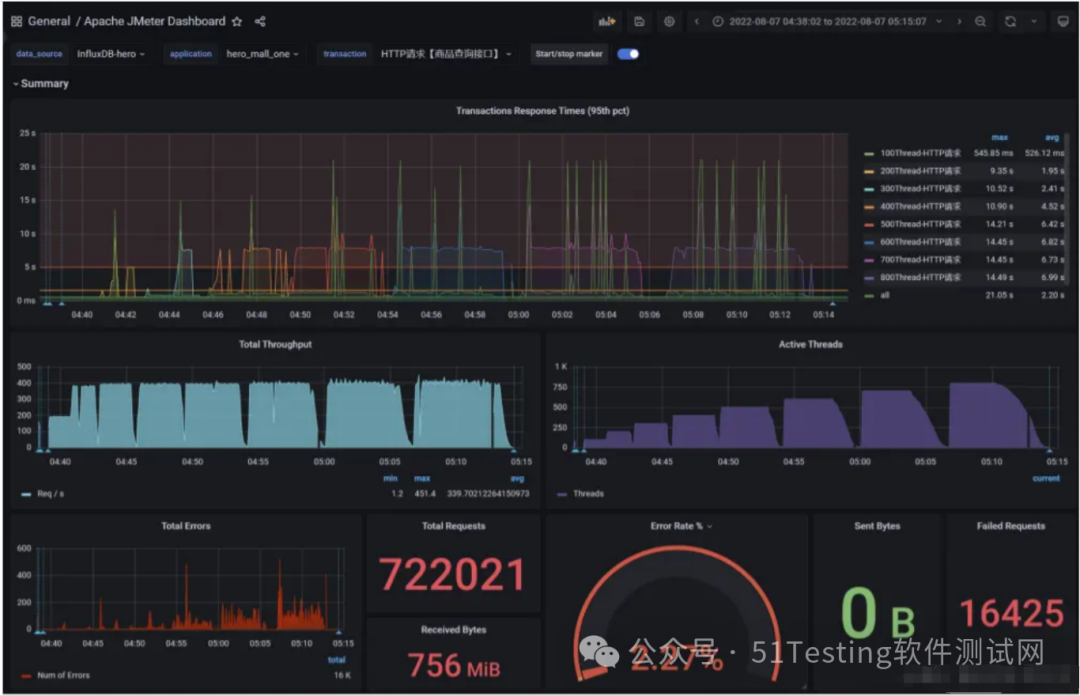Sort Total Throughput legend by min

(390, 478)
